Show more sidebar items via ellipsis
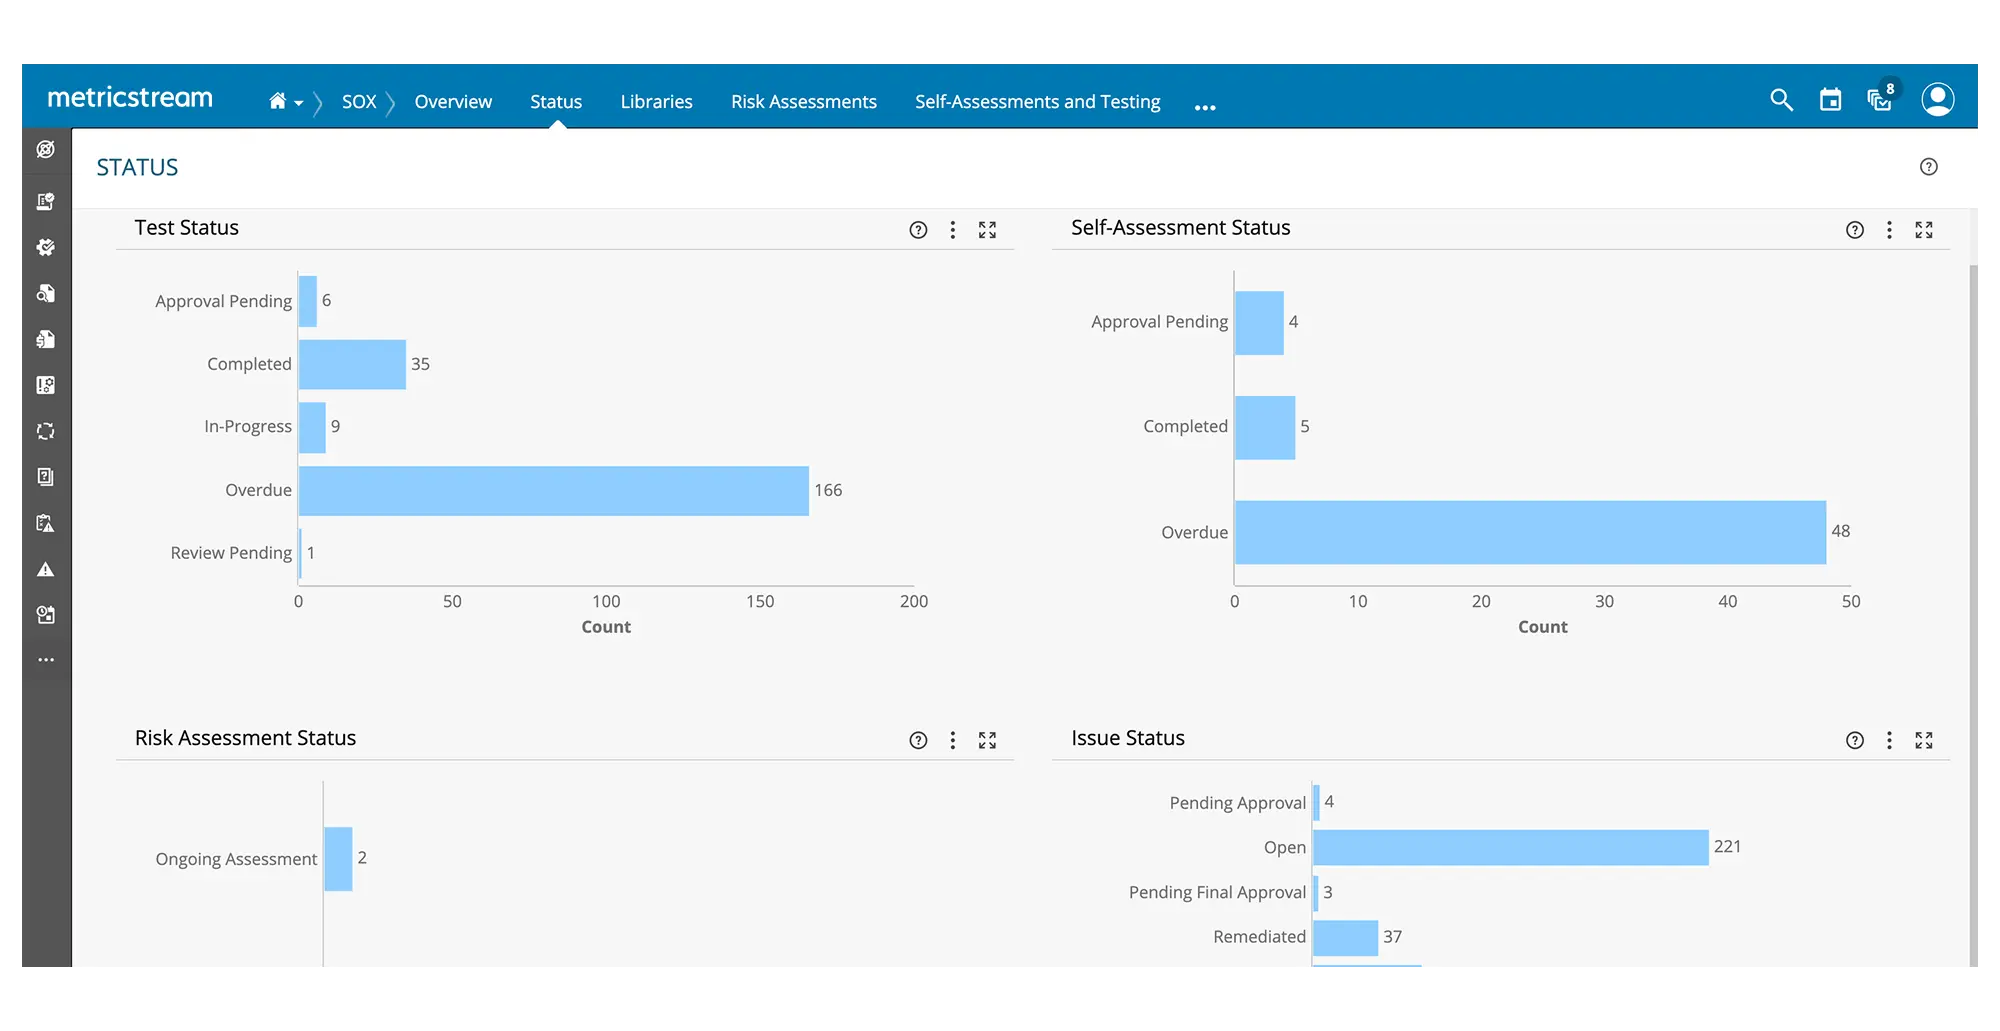2000x1031 pixels. [46, 660]
